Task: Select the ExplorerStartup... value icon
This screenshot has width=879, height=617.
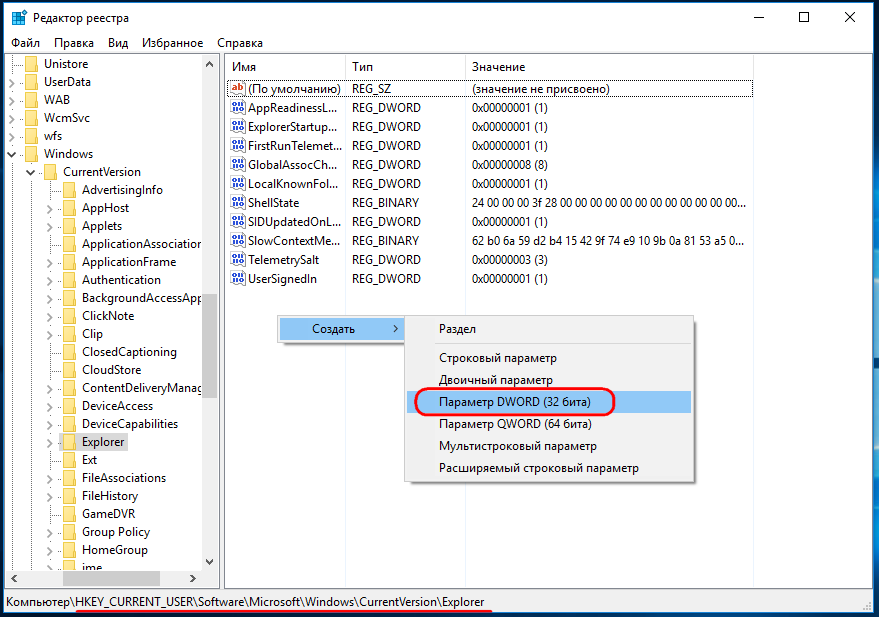Action: pyautogui.click(x=238, y=127)
